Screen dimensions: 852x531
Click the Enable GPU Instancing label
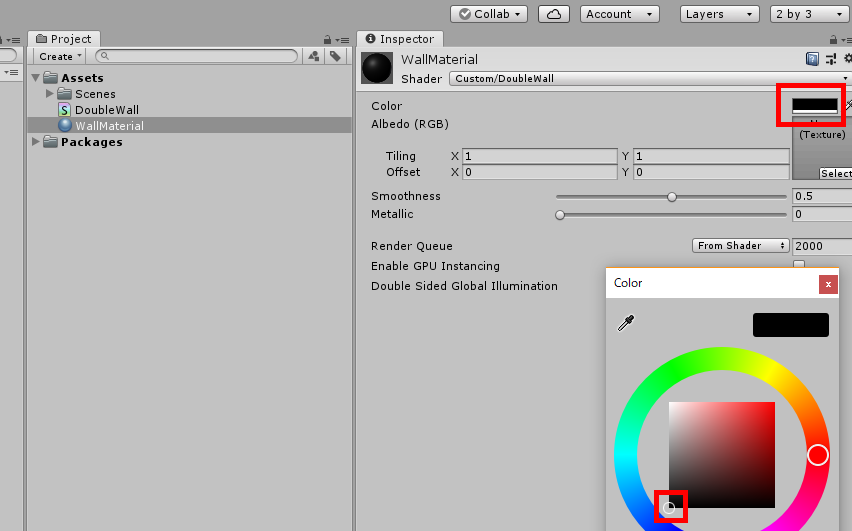tap(435, 266)
